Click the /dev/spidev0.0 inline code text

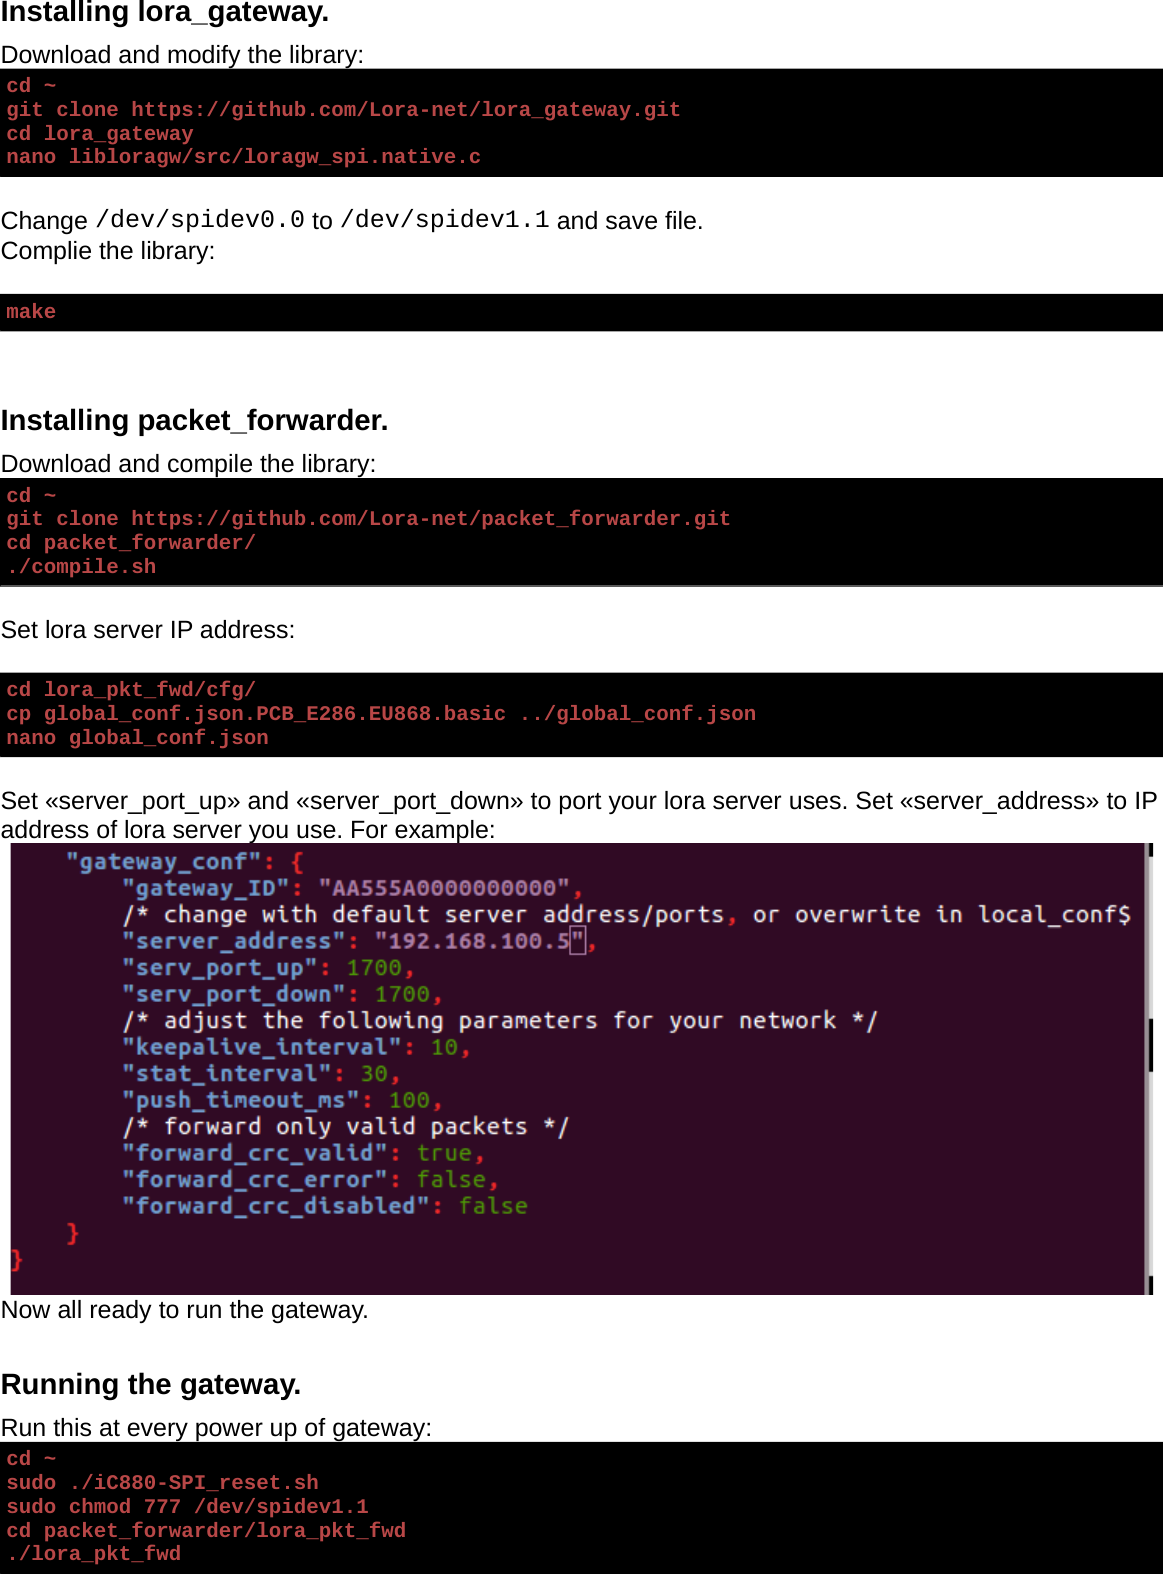coord(200,219)
